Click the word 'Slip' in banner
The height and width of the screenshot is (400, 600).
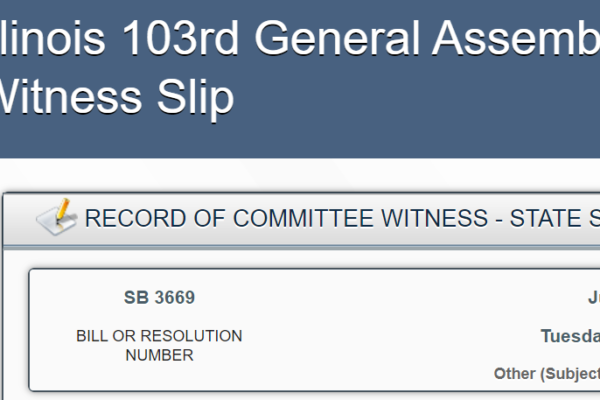coord(195,98)
